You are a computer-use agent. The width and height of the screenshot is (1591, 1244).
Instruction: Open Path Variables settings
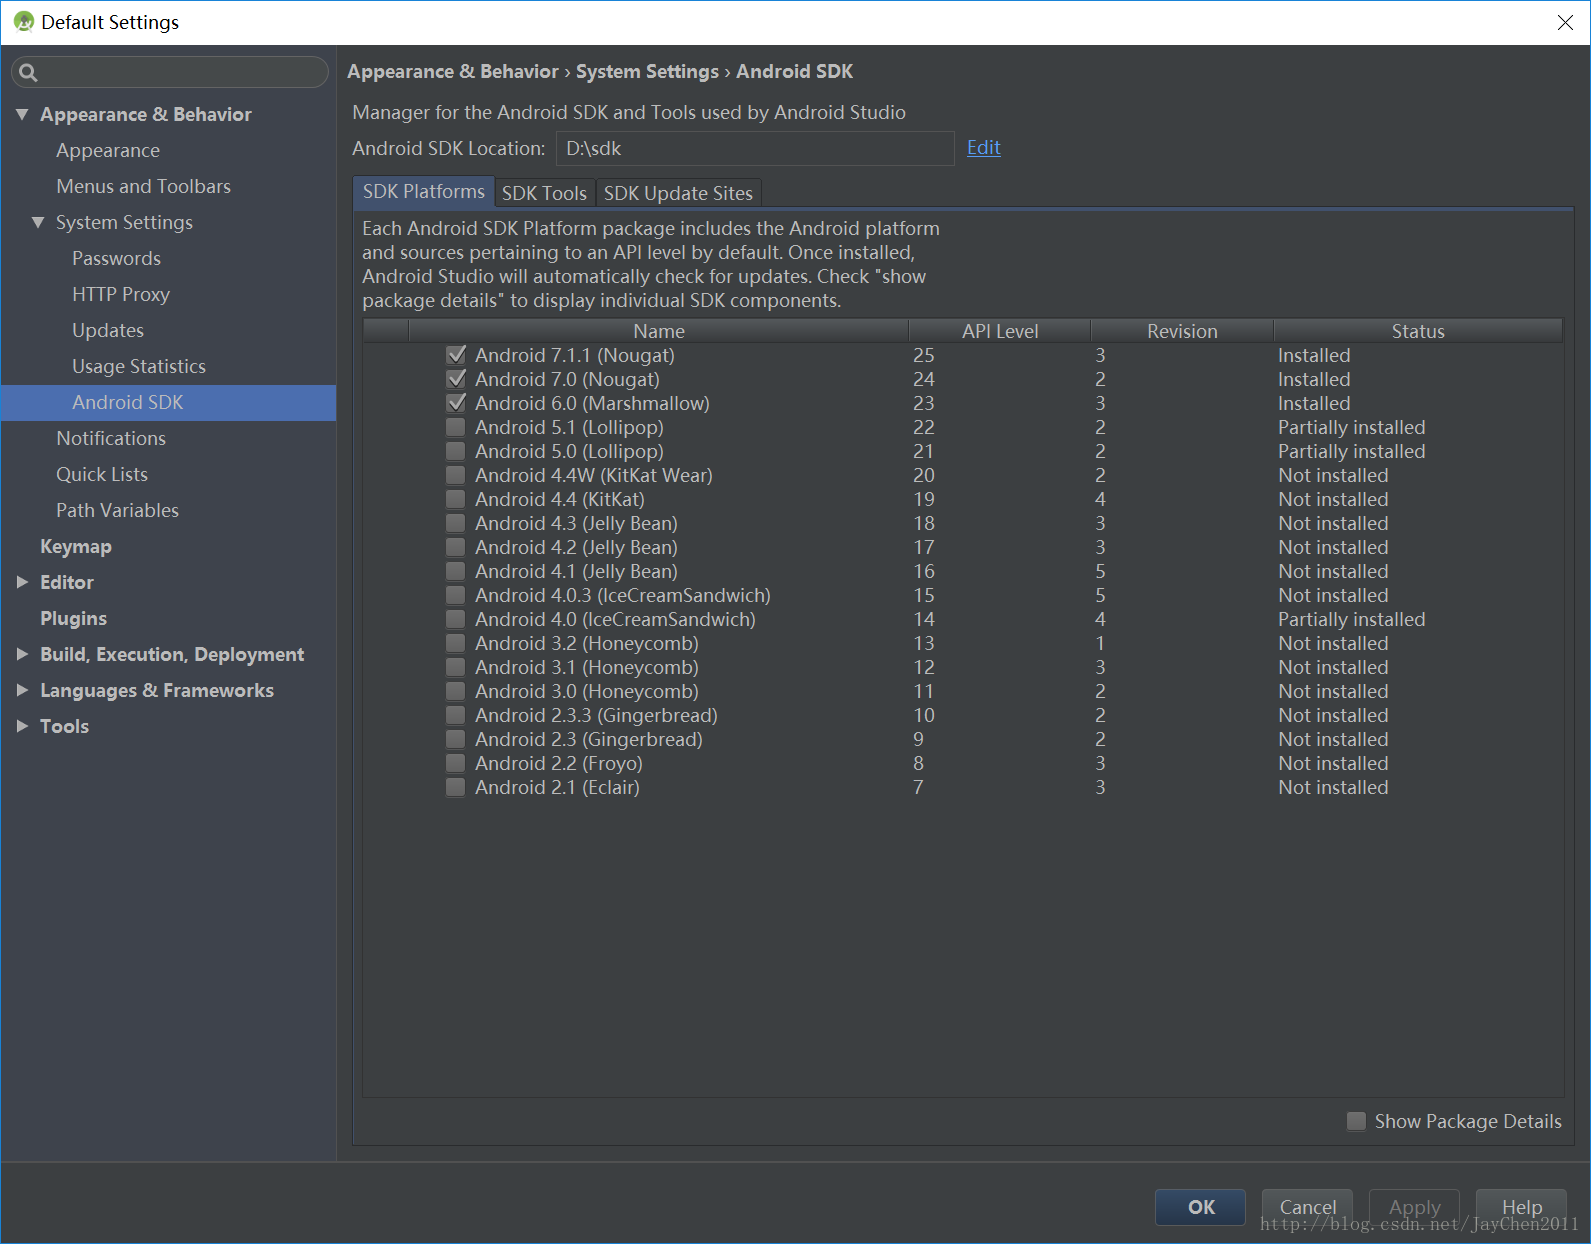pyautogui.click(x=117, y=510)
